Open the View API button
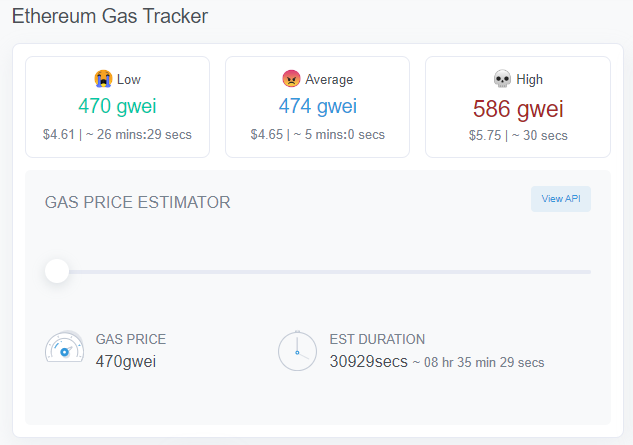Viewport: 633px width, 445px height. pyautogui.click(x=561, y=199)
